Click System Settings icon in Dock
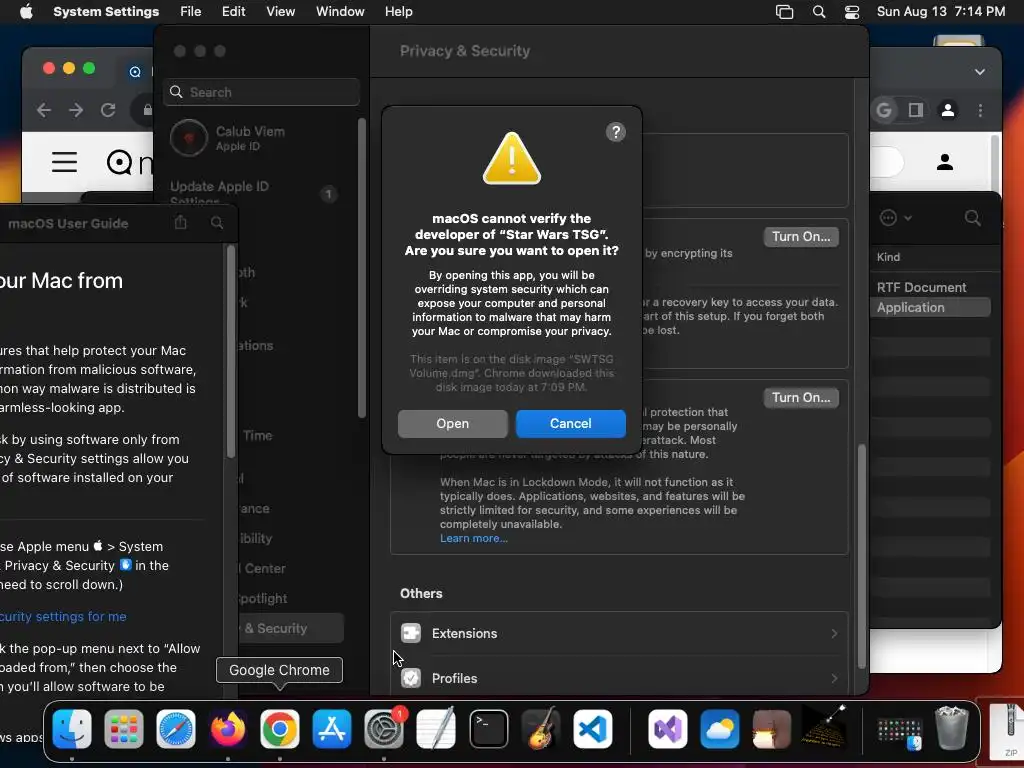This screenshot has height=768, width=1024. pyautogui.click(x=384, y=729)
